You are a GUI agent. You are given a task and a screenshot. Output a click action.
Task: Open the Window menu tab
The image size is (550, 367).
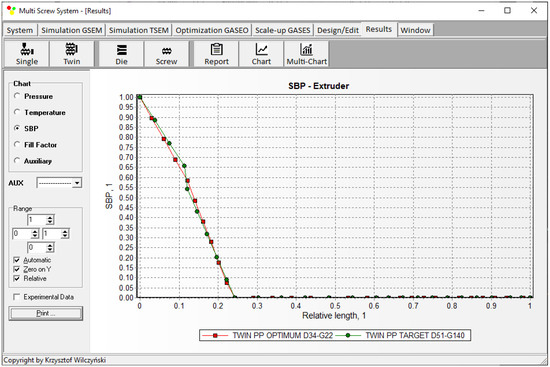[415, 30]
